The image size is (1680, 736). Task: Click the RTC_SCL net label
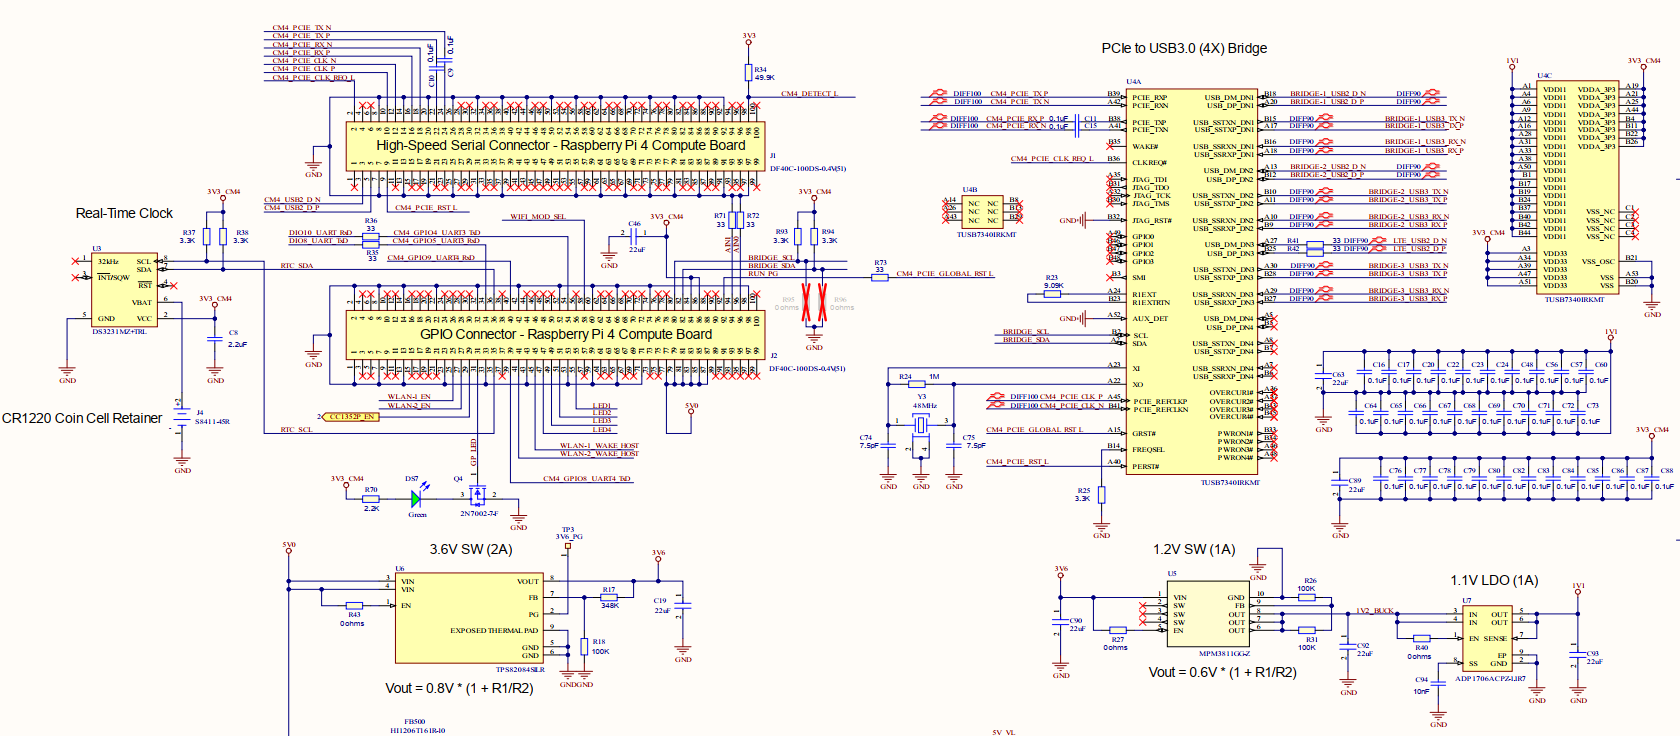[x=296, y=430]
